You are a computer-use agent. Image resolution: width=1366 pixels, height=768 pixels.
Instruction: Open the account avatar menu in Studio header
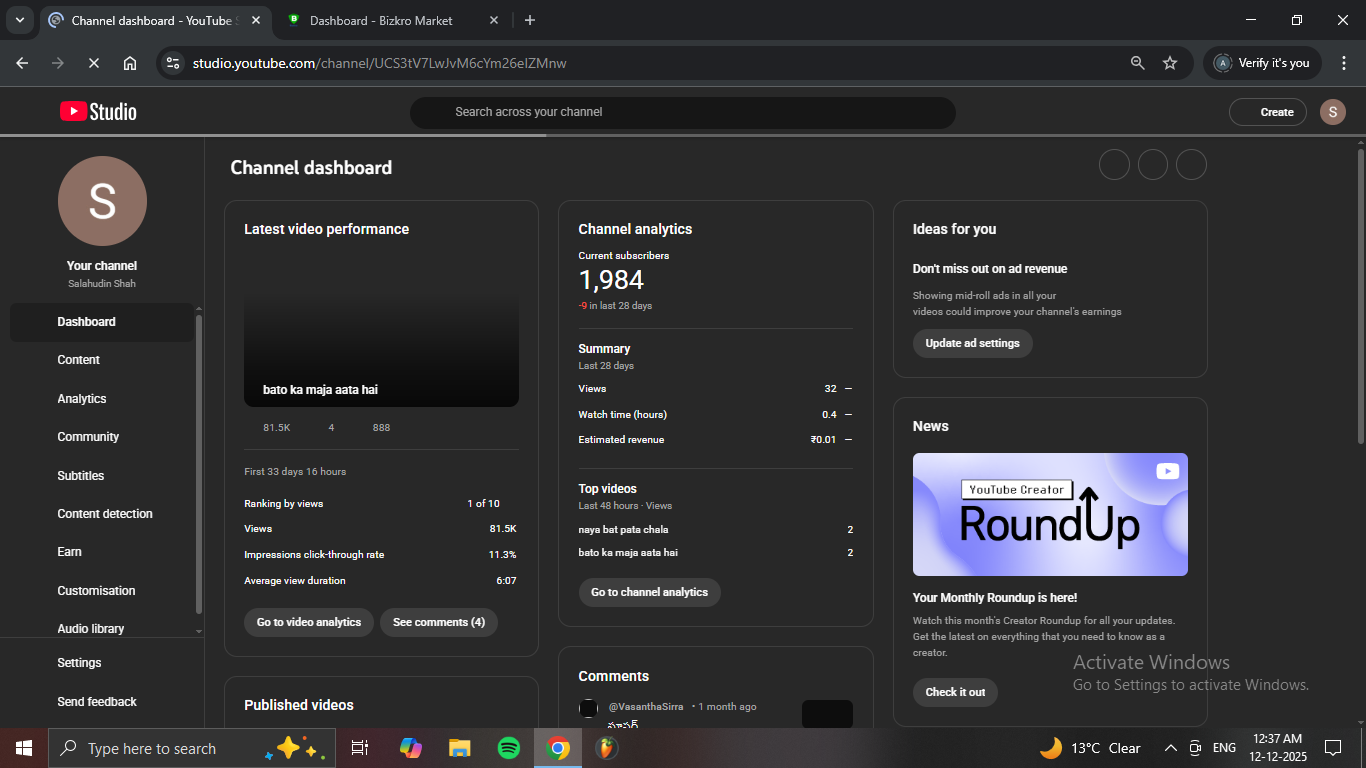coord(1332,112)
